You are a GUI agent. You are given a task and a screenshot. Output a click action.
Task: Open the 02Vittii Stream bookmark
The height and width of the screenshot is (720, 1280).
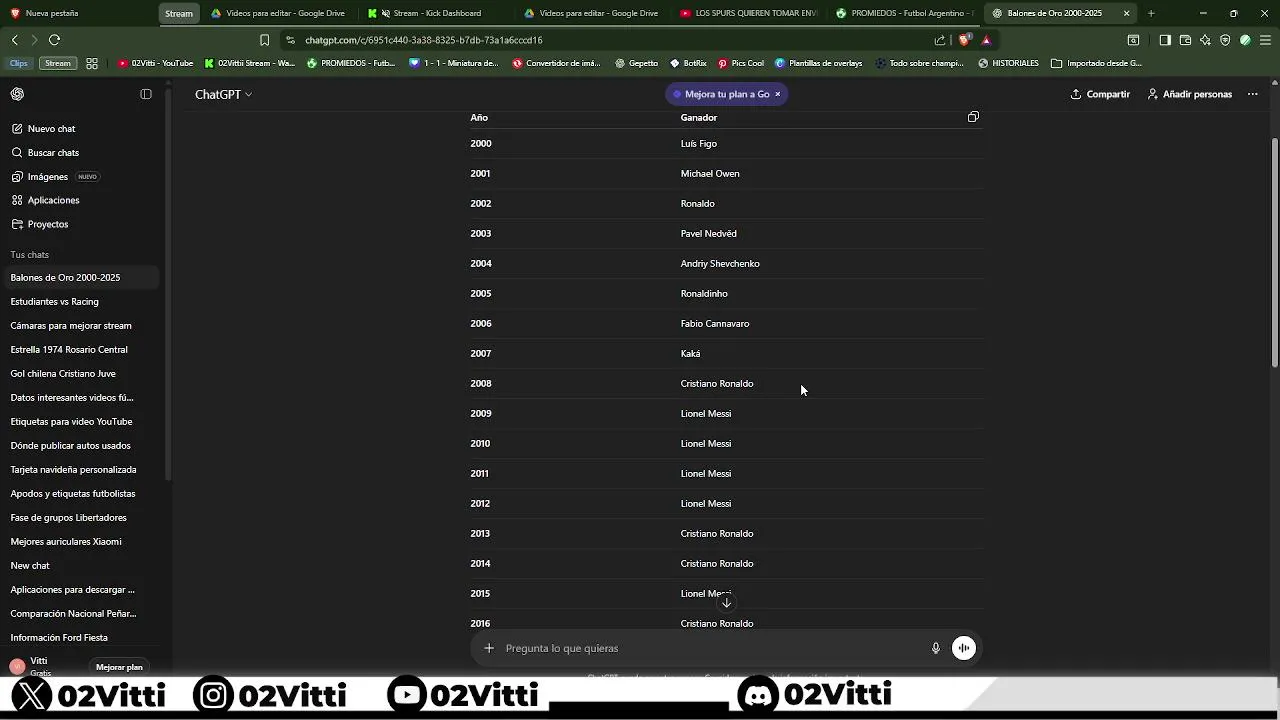click(x=249, y=63)
